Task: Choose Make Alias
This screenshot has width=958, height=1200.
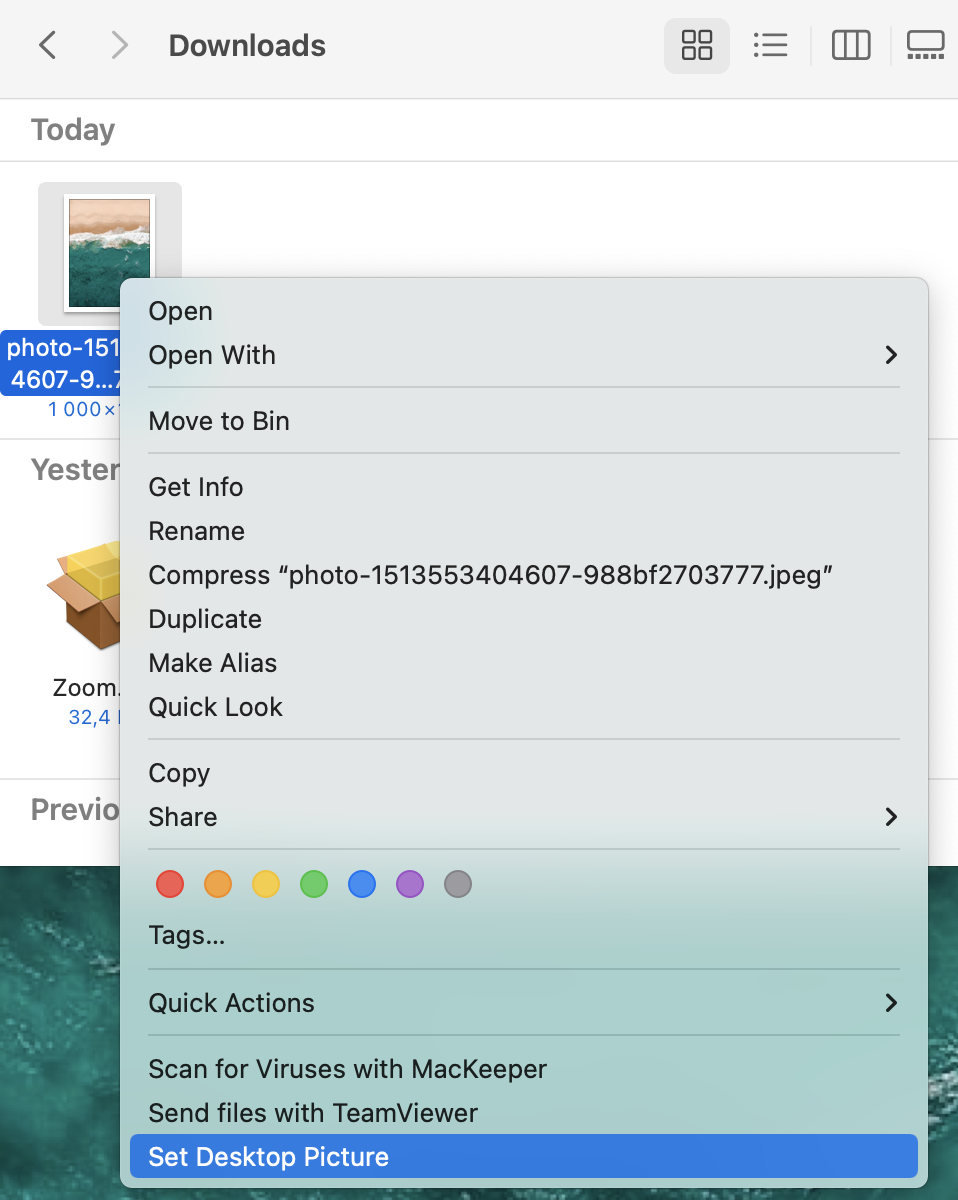Action: pos(524,663)
